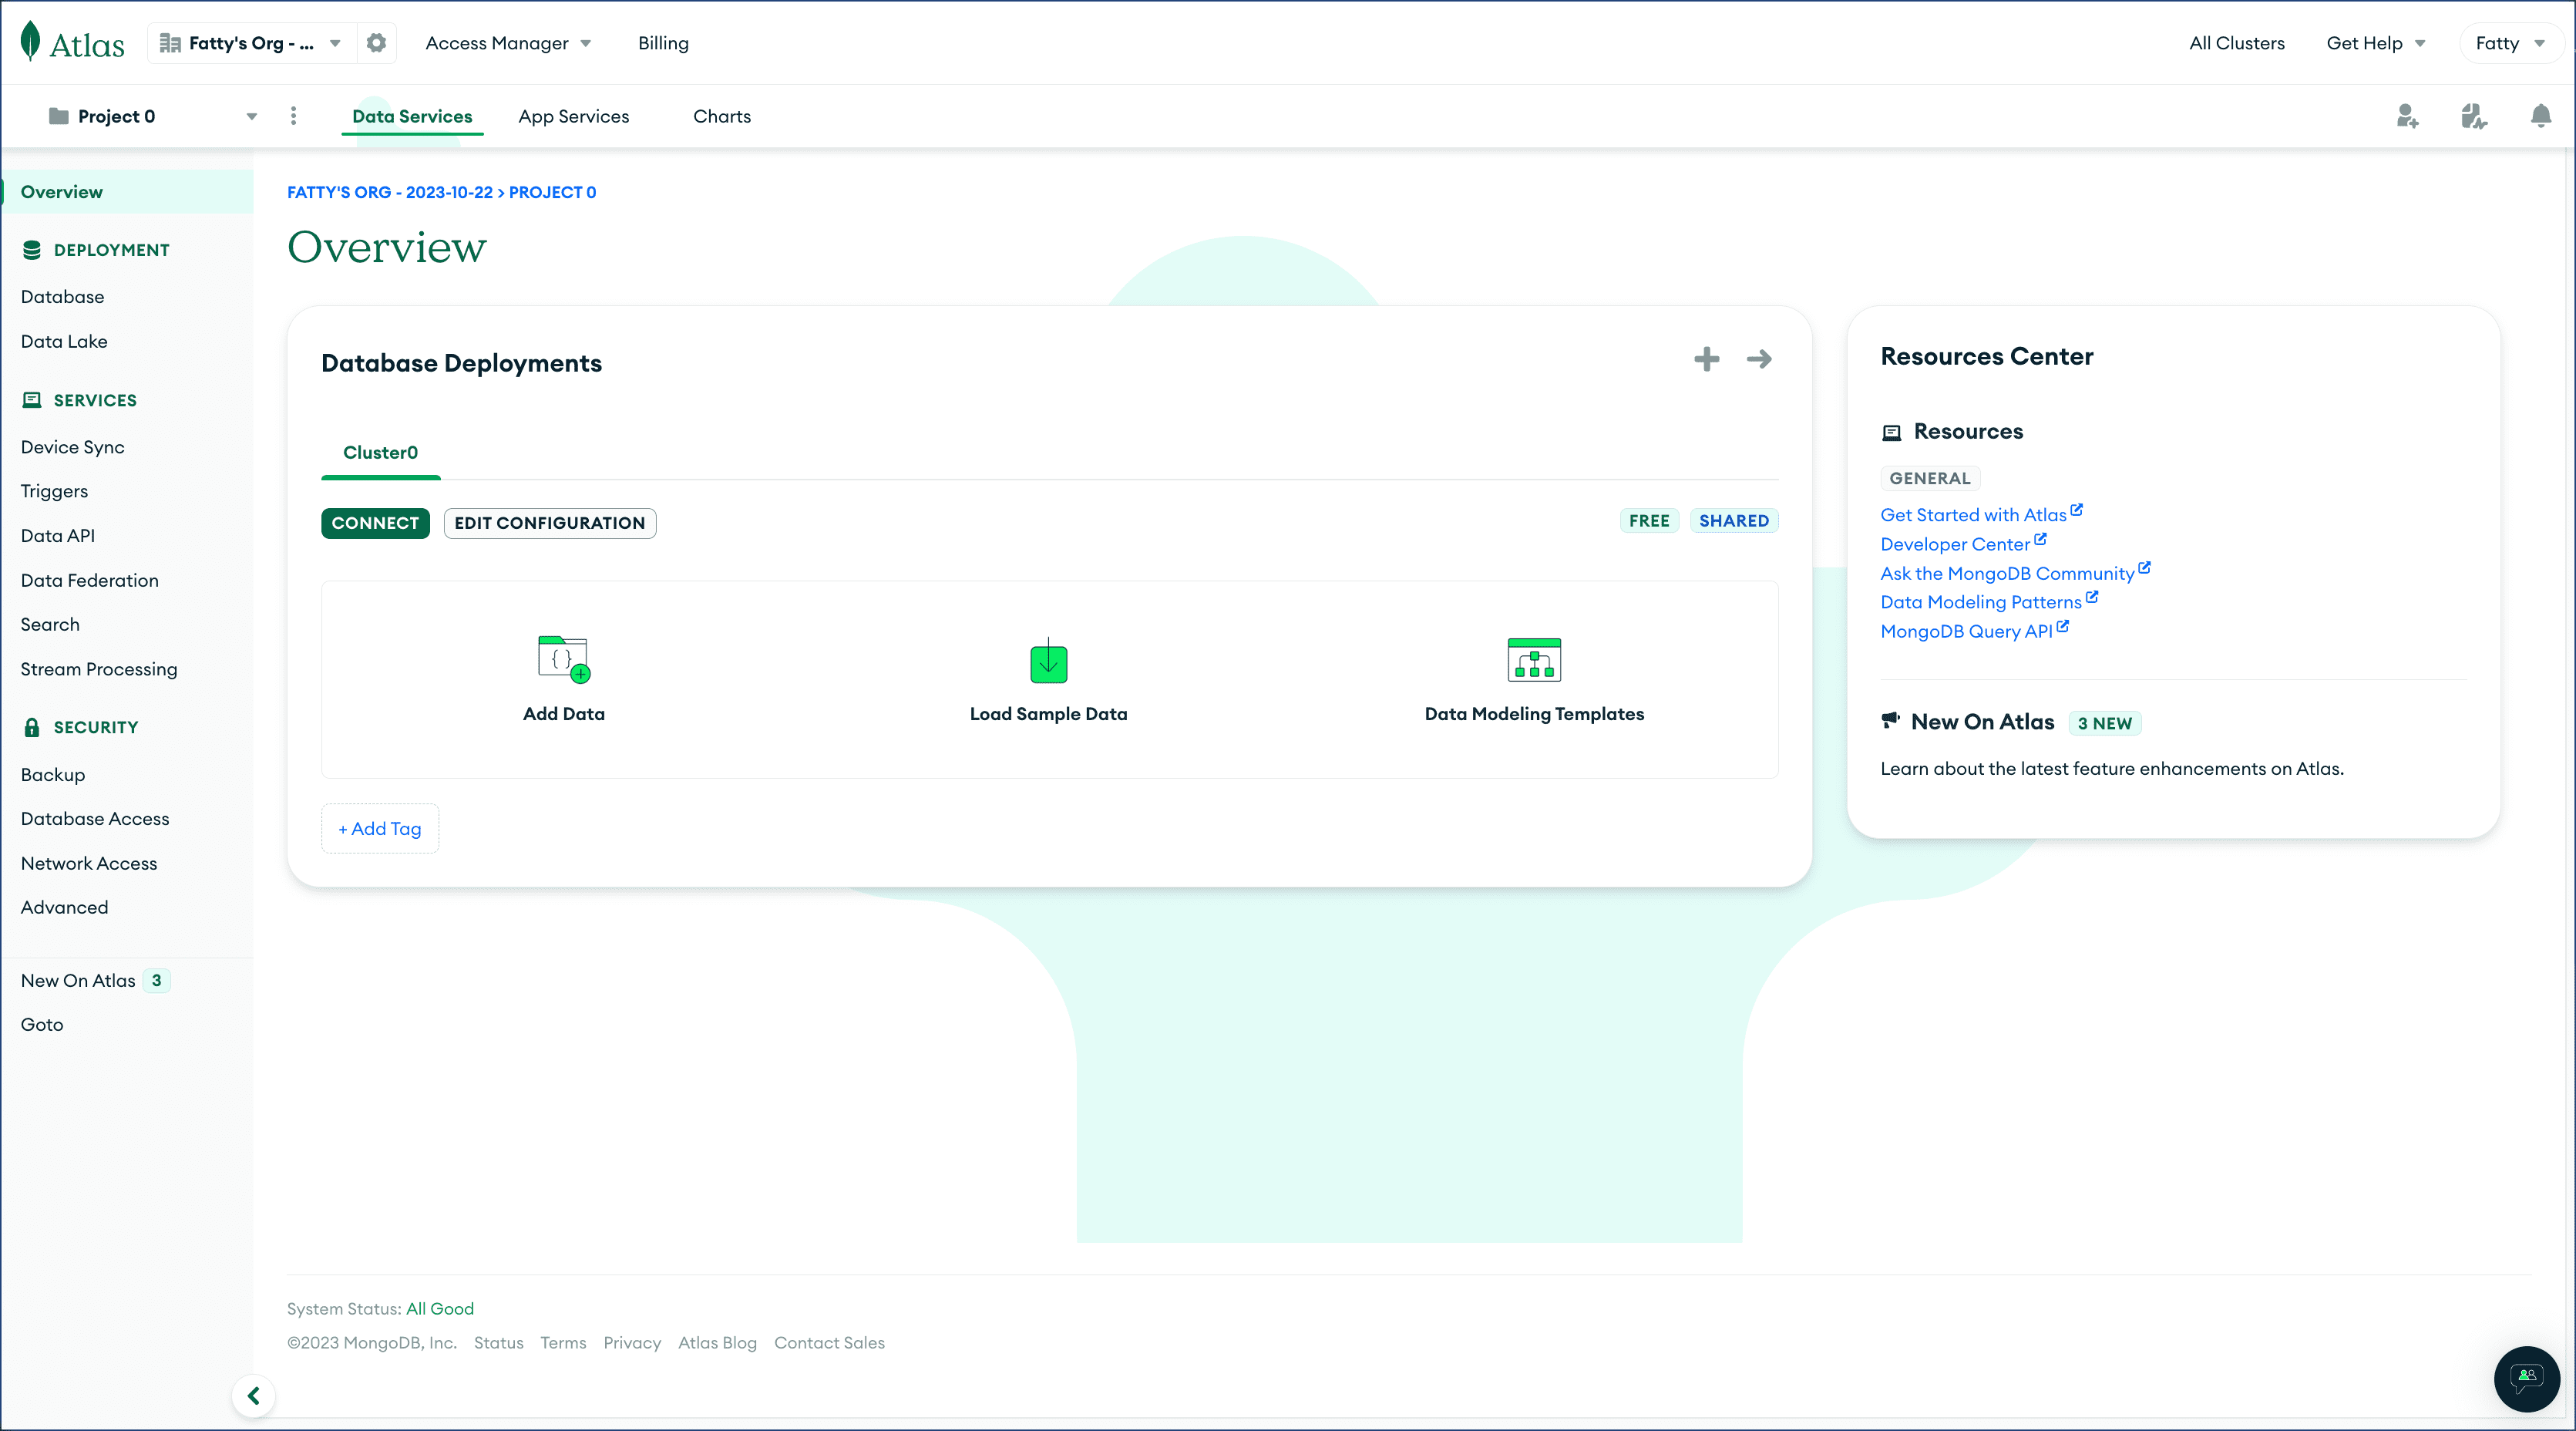Image resolution: width=2576 pixels, height=1431 pixels.
Task: Open the Get Help dropdown
Action: tap(2376, 43)
